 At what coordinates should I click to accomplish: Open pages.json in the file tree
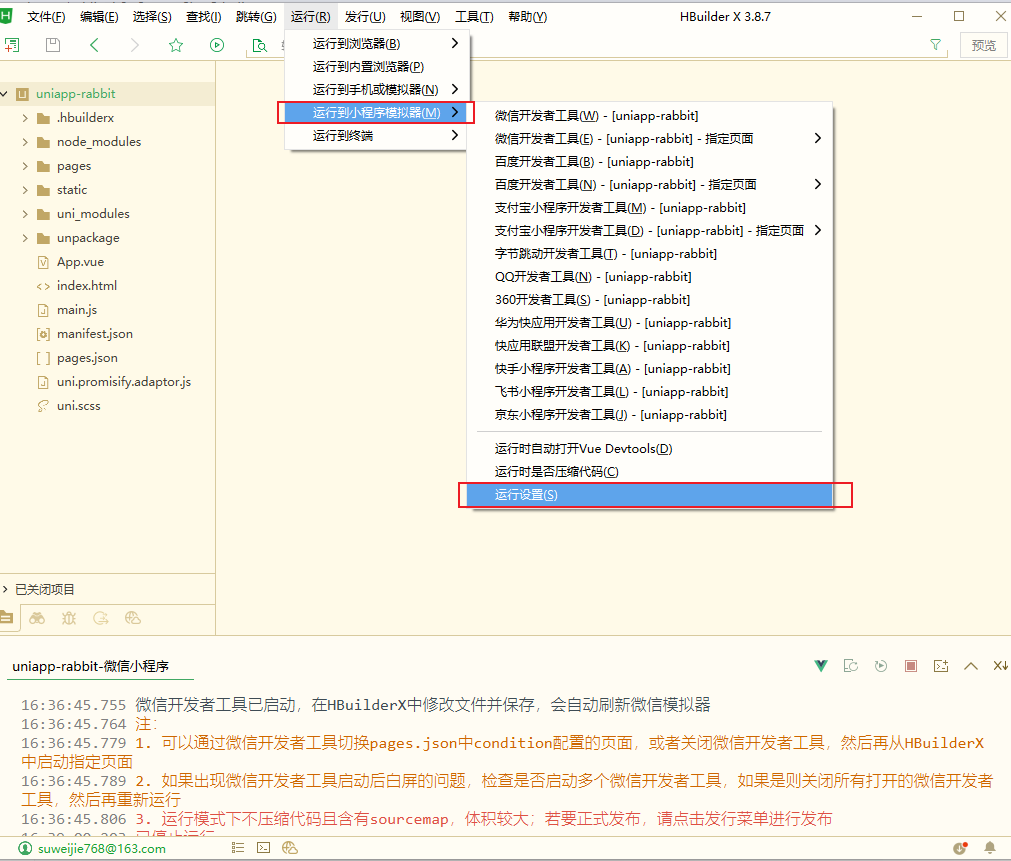[87, 358]
